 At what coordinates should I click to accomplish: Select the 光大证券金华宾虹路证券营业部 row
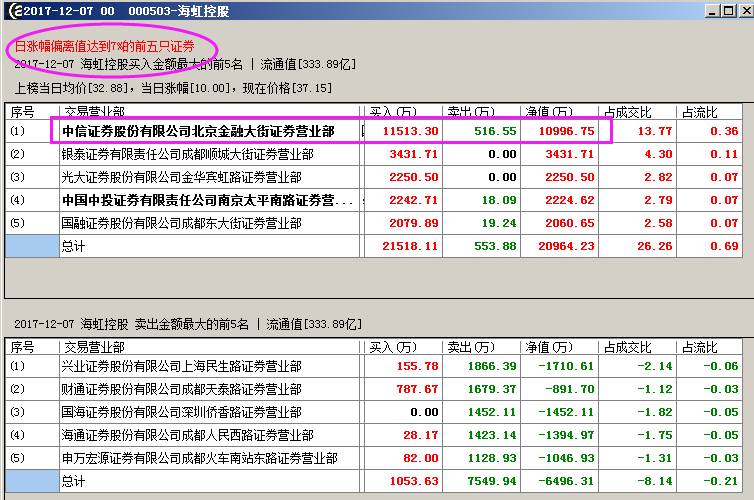[x=373, y=177]
